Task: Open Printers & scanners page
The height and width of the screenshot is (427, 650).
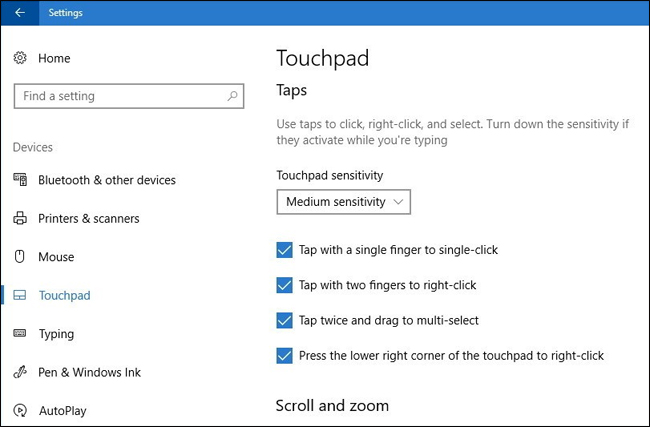Action: pyautogui.click(x=89, y=218)
